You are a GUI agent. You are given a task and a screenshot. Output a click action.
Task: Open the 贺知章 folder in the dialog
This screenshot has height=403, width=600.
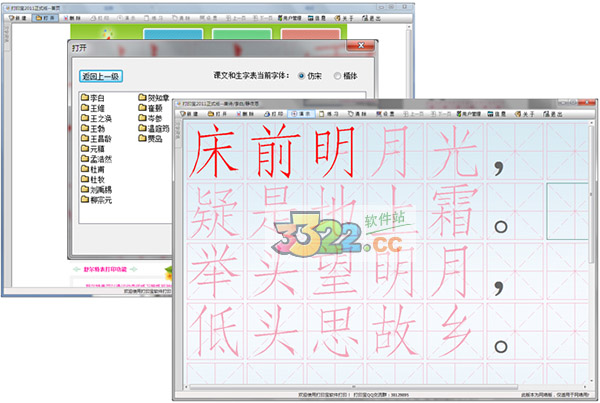point(154,98)
